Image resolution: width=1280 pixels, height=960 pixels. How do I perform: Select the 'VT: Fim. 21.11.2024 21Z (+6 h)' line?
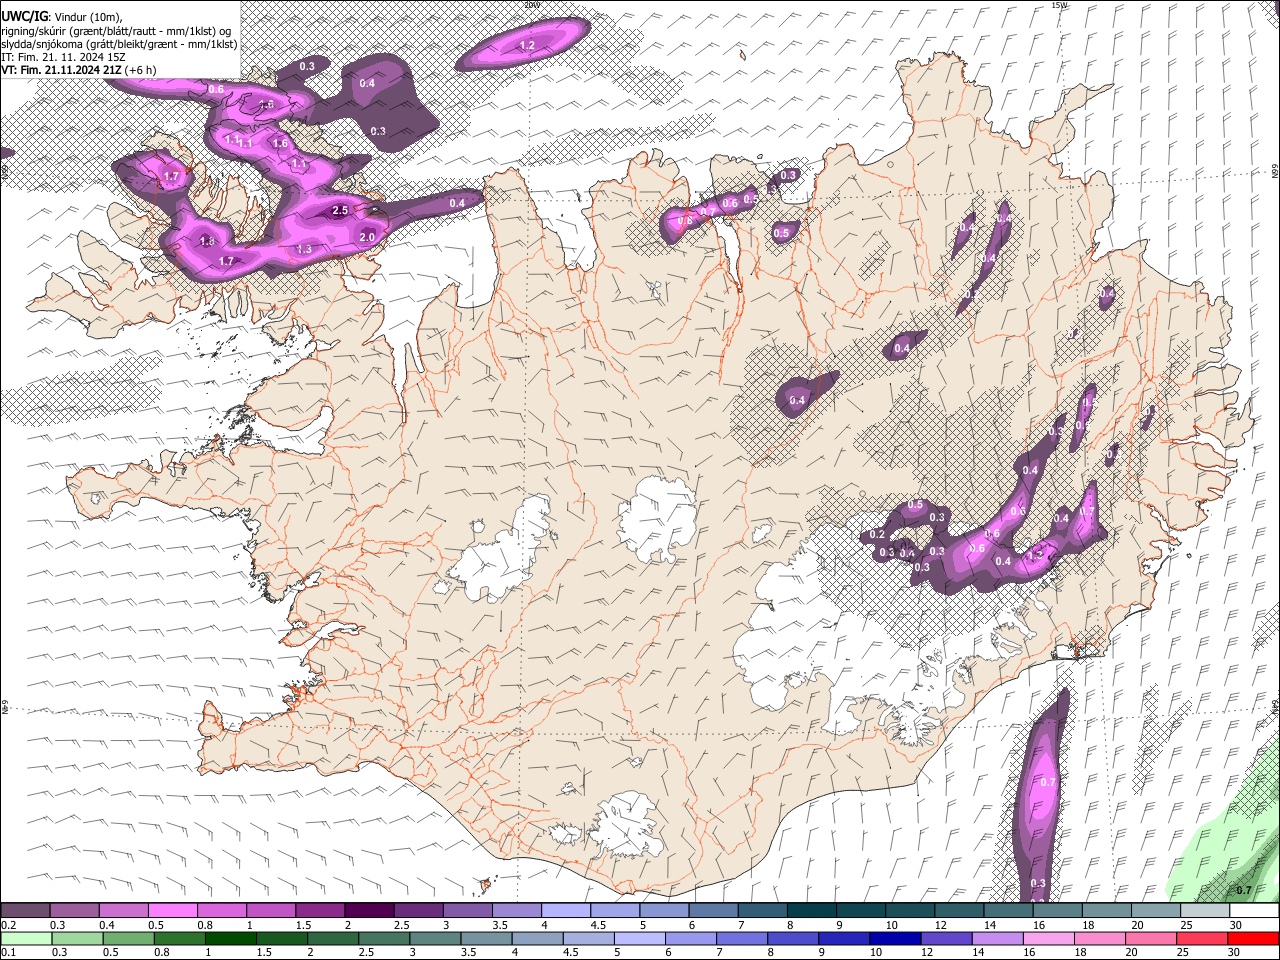point(78,70)
